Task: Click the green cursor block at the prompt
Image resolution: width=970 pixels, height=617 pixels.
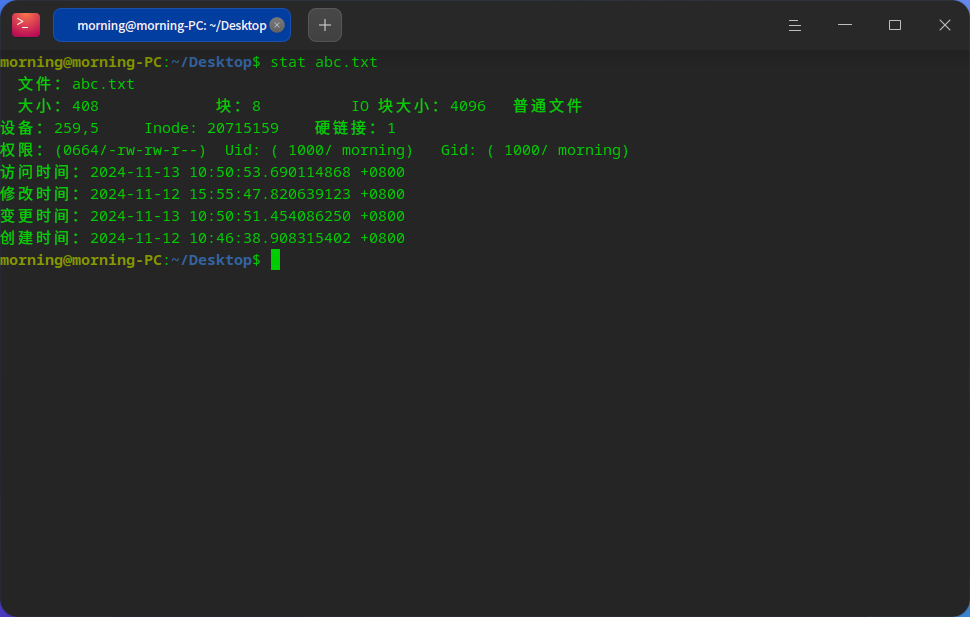Action: [x=275, y=260]
